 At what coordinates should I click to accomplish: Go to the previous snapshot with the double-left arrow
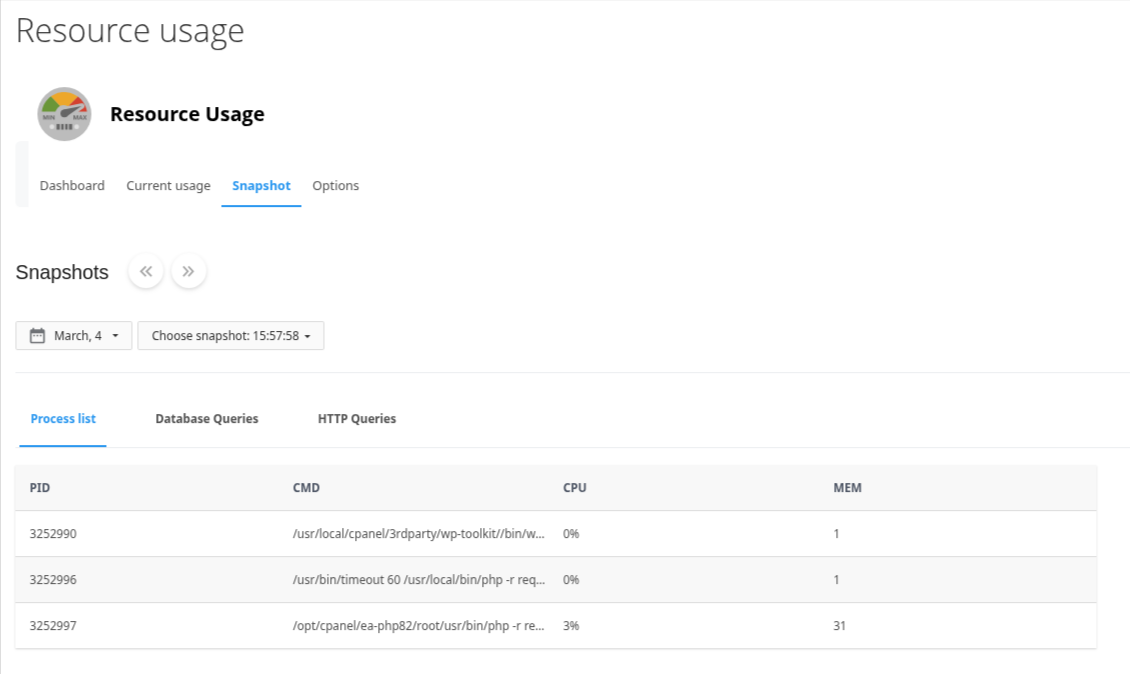(146, 271)
